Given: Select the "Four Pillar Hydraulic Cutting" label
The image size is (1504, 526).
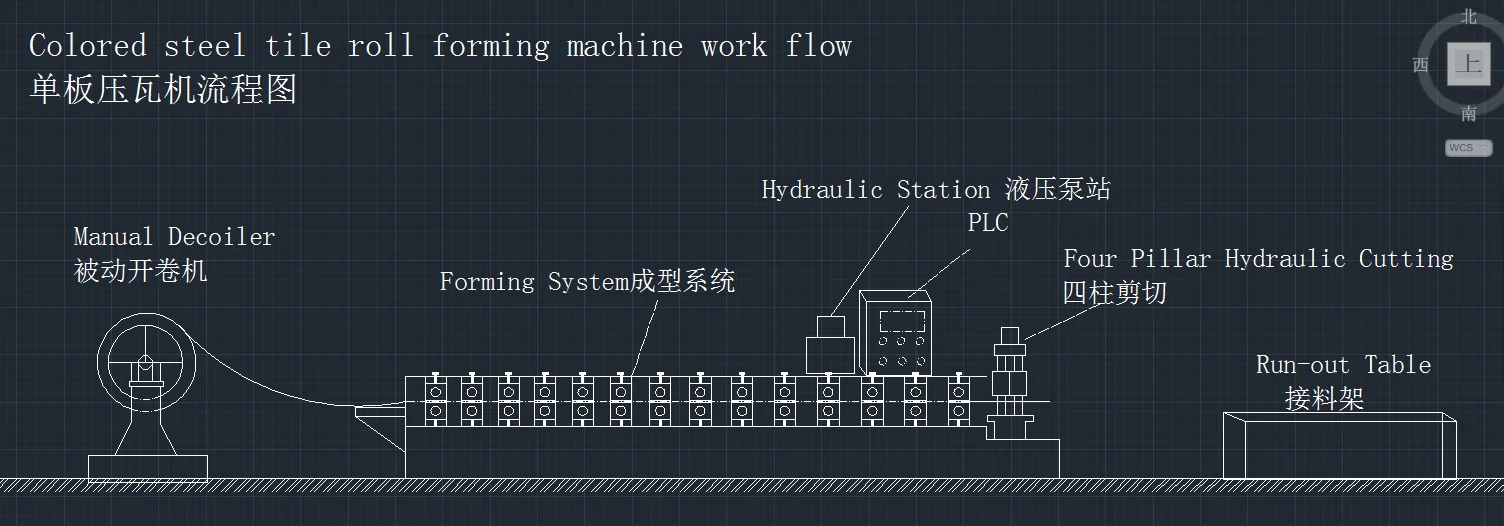Looking at the screenshot, I should click(x=1258, y=259).
